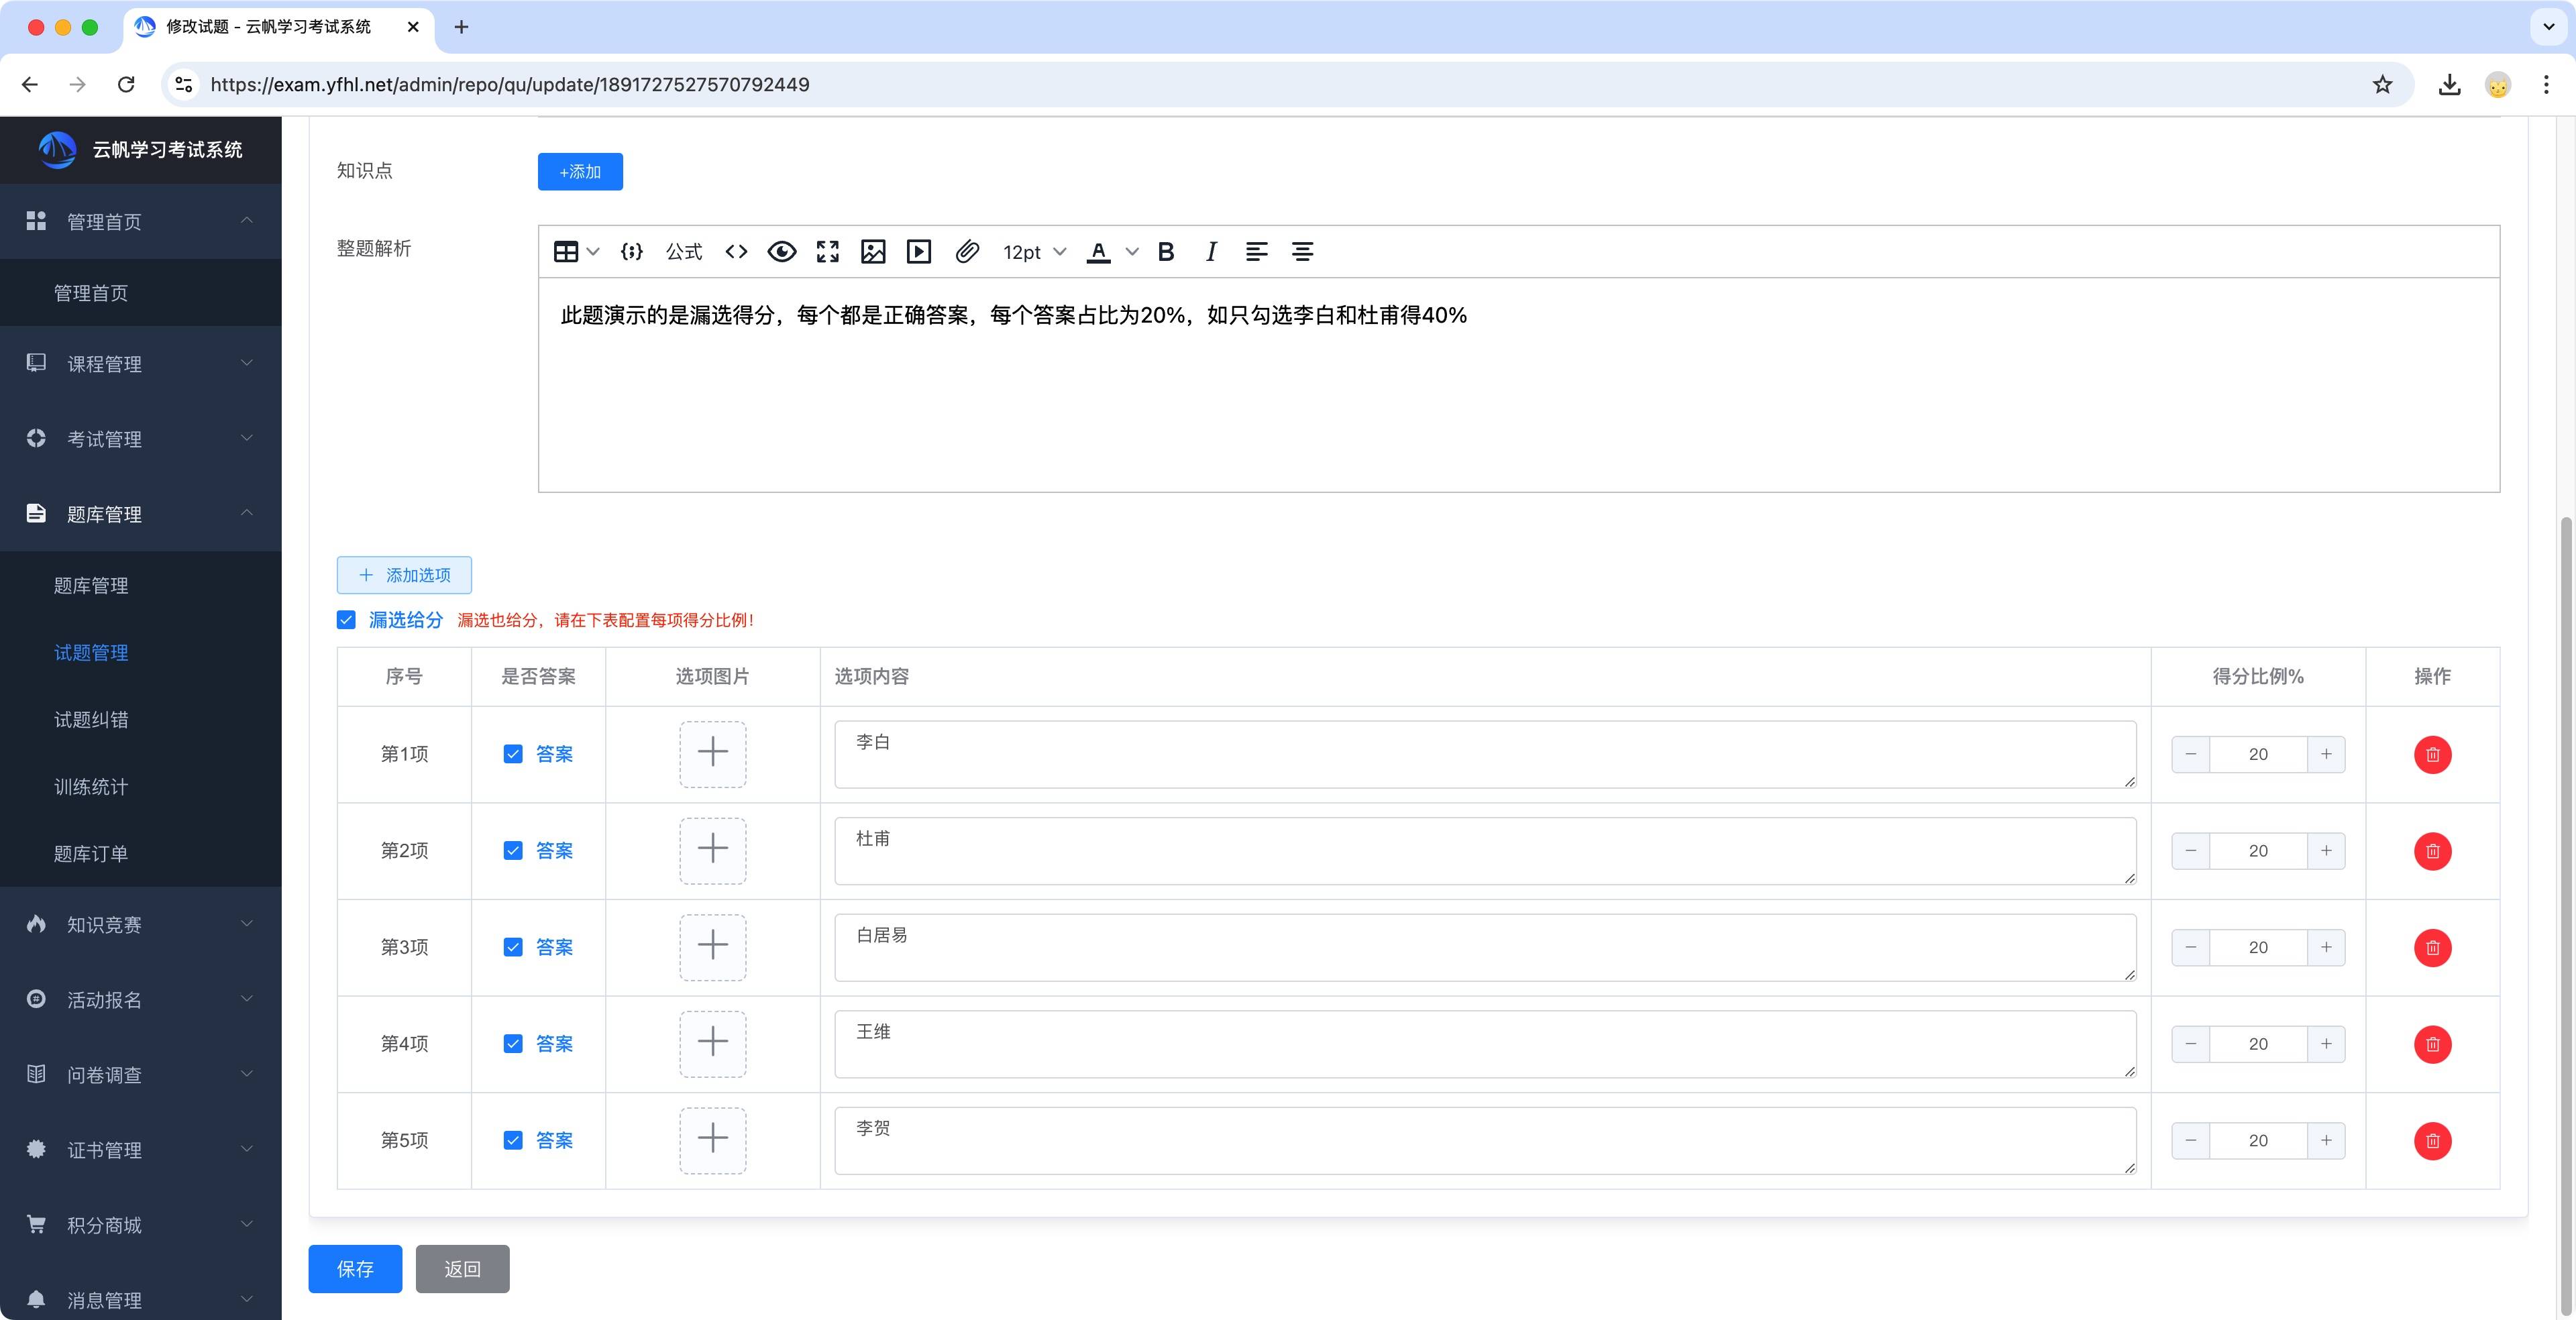Toggle the preview eye icon in editor
The width and height of the screenshot is (2576, 1320).
point(781,252)
